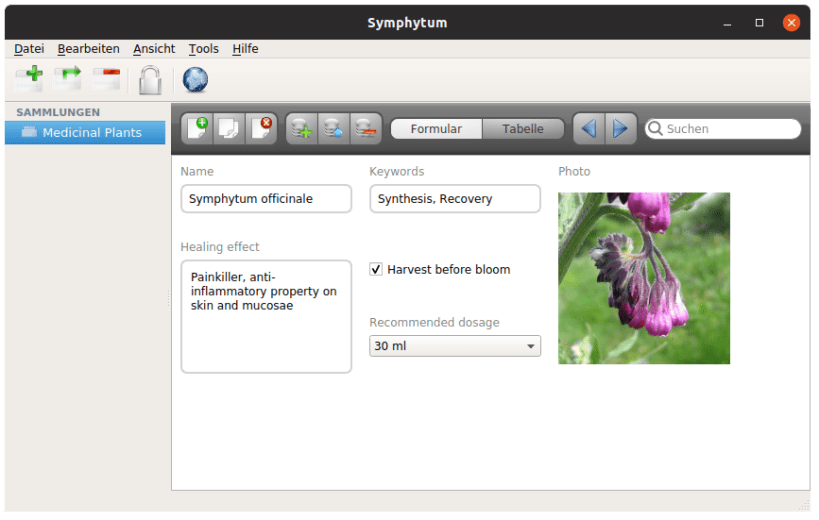Click the duplicate collection icon with green arrow
The image size is (819, 520).
pyautogui.click(x=68, y=79)
